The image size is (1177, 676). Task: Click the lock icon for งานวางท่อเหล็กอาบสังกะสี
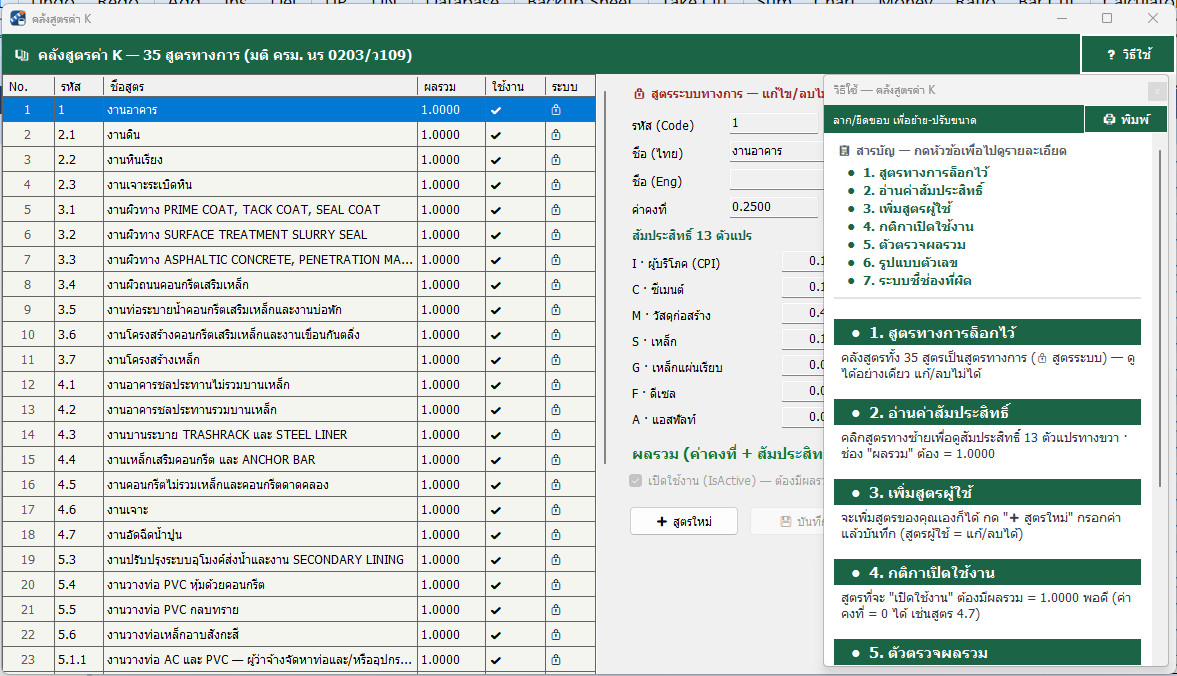tap(556, 635)
